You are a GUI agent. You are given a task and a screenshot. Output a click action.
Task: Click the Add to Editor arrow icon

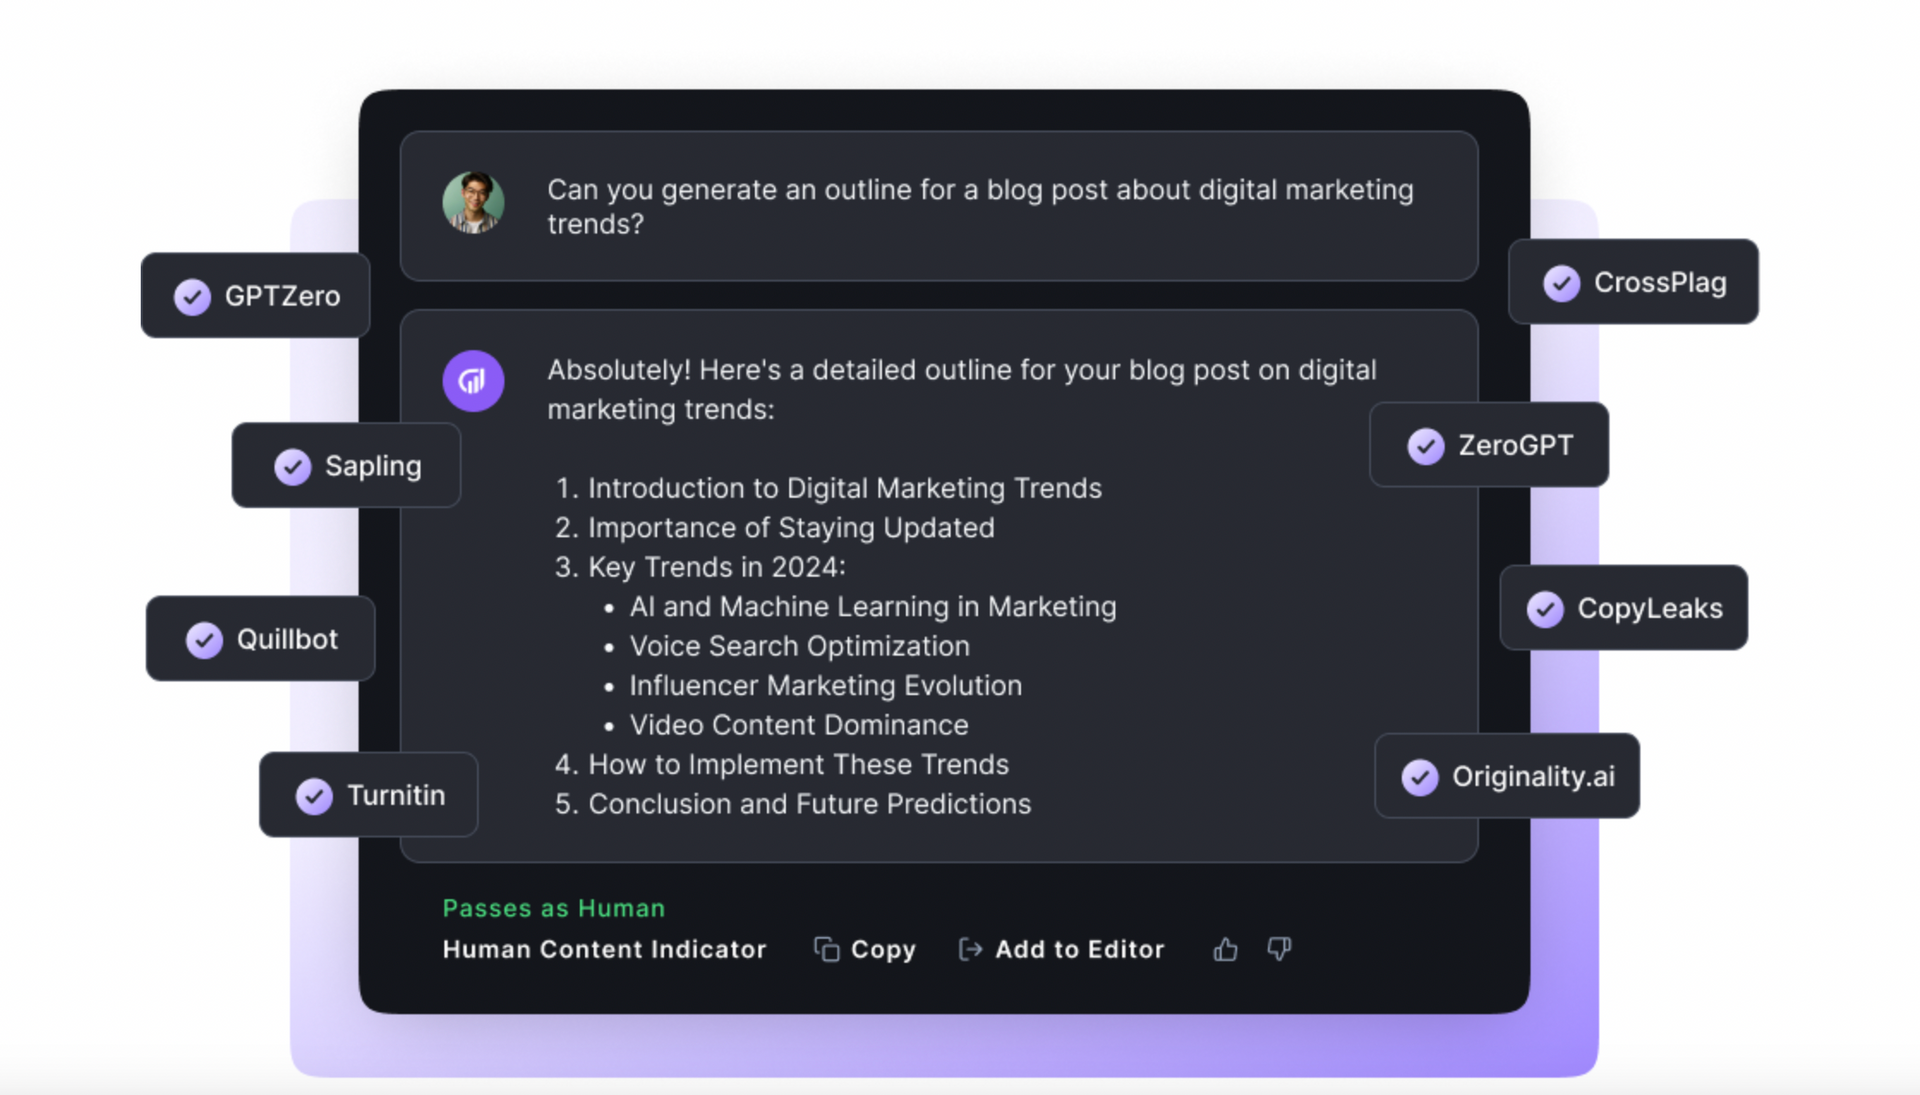pyautogui.click(x=970, y=949)
